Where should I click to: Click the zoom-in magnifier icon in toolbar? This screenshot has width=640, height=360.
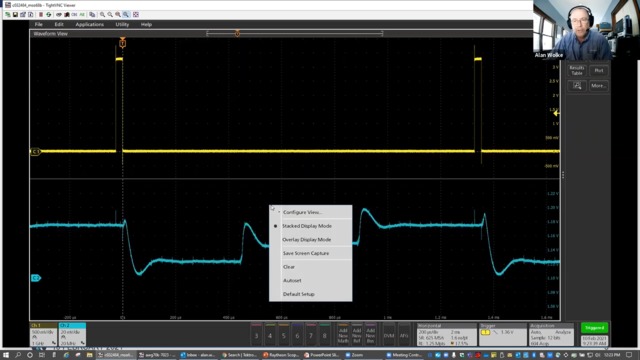pyautogui.click(x=102, y=14)
